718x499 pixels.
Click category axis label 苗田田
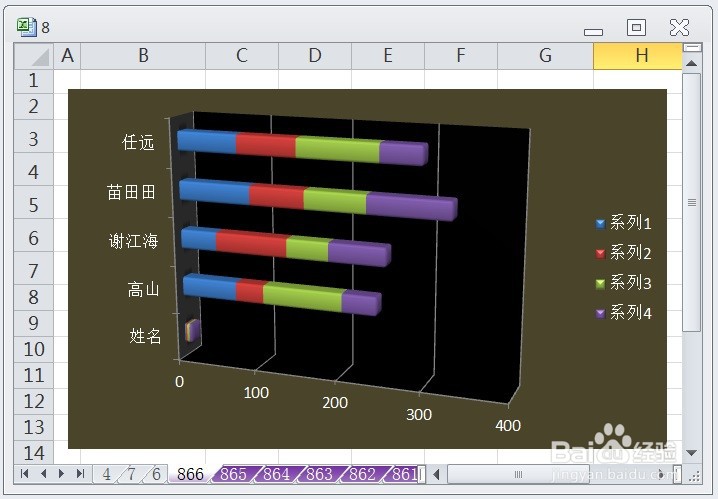[x=131, y=192]
